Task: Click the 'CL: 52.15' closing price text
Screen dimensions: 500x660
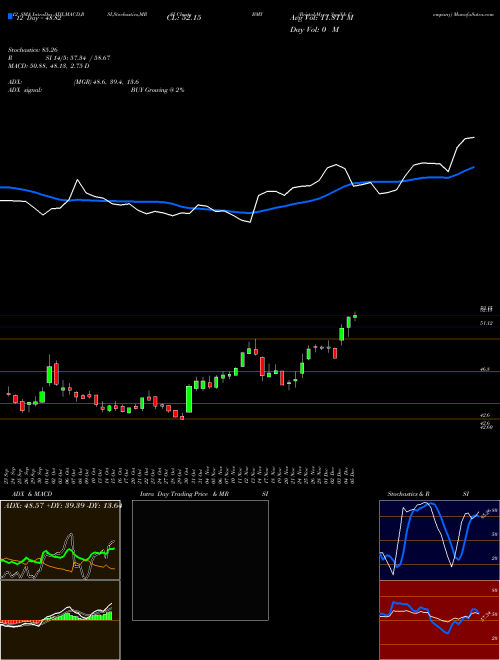Action: [184, 18]
